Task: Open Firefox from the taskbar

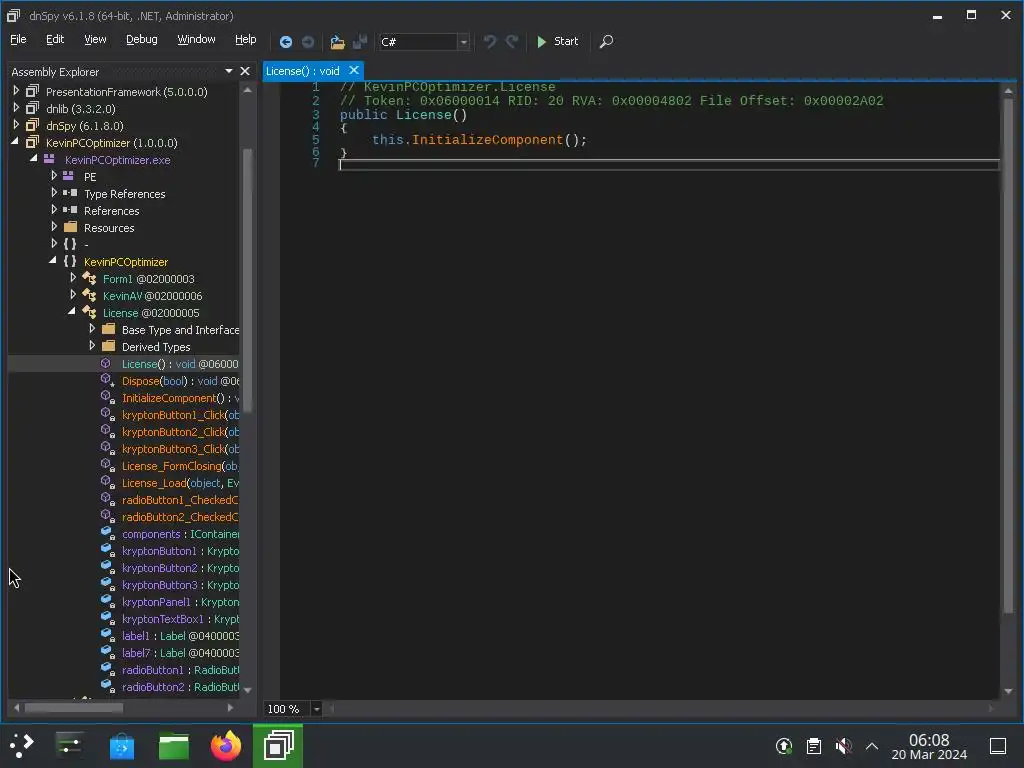Action: coord(226,745)
